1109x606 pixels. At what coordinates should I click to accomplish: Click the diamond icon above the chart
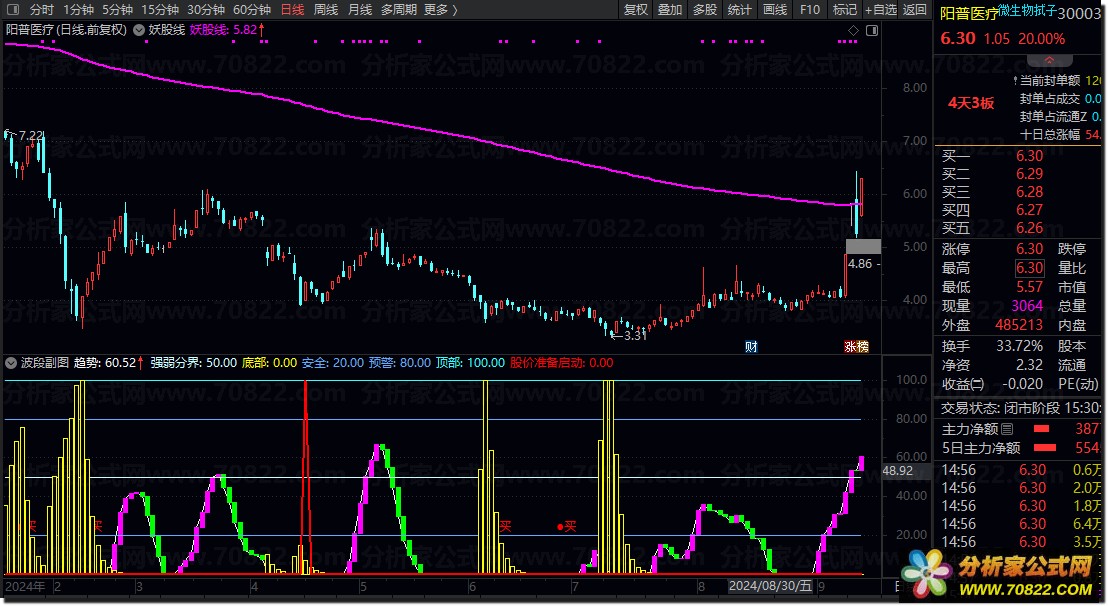pos(853,30)
